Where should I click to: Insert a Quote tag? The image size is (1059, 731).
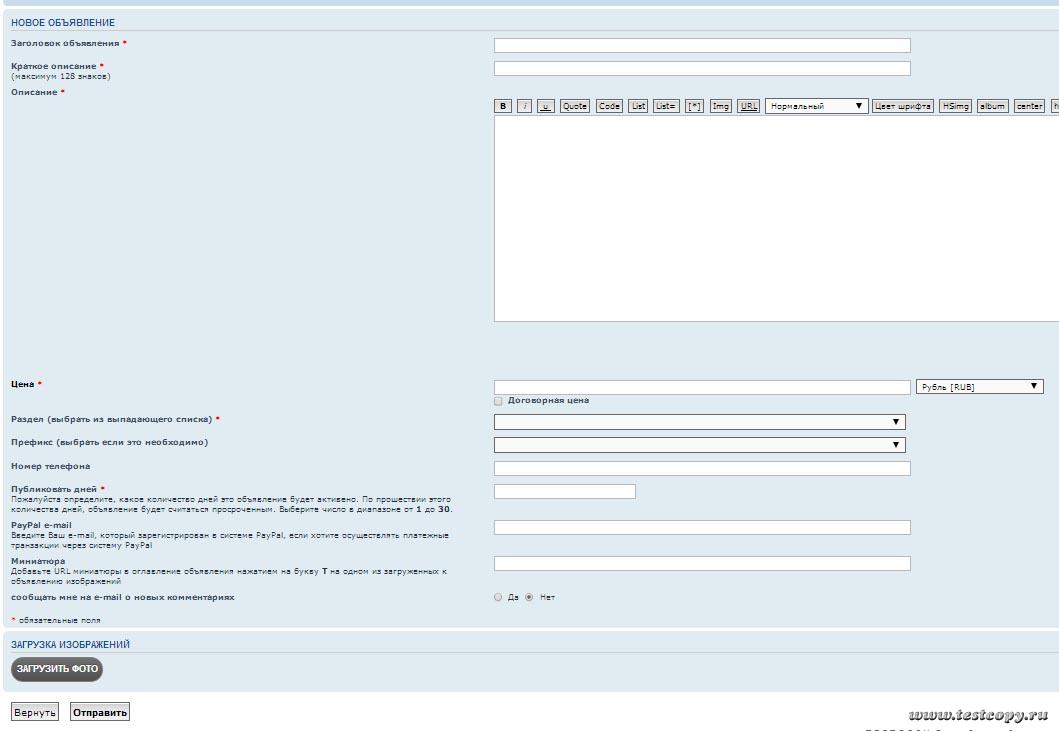pos(575,106)
